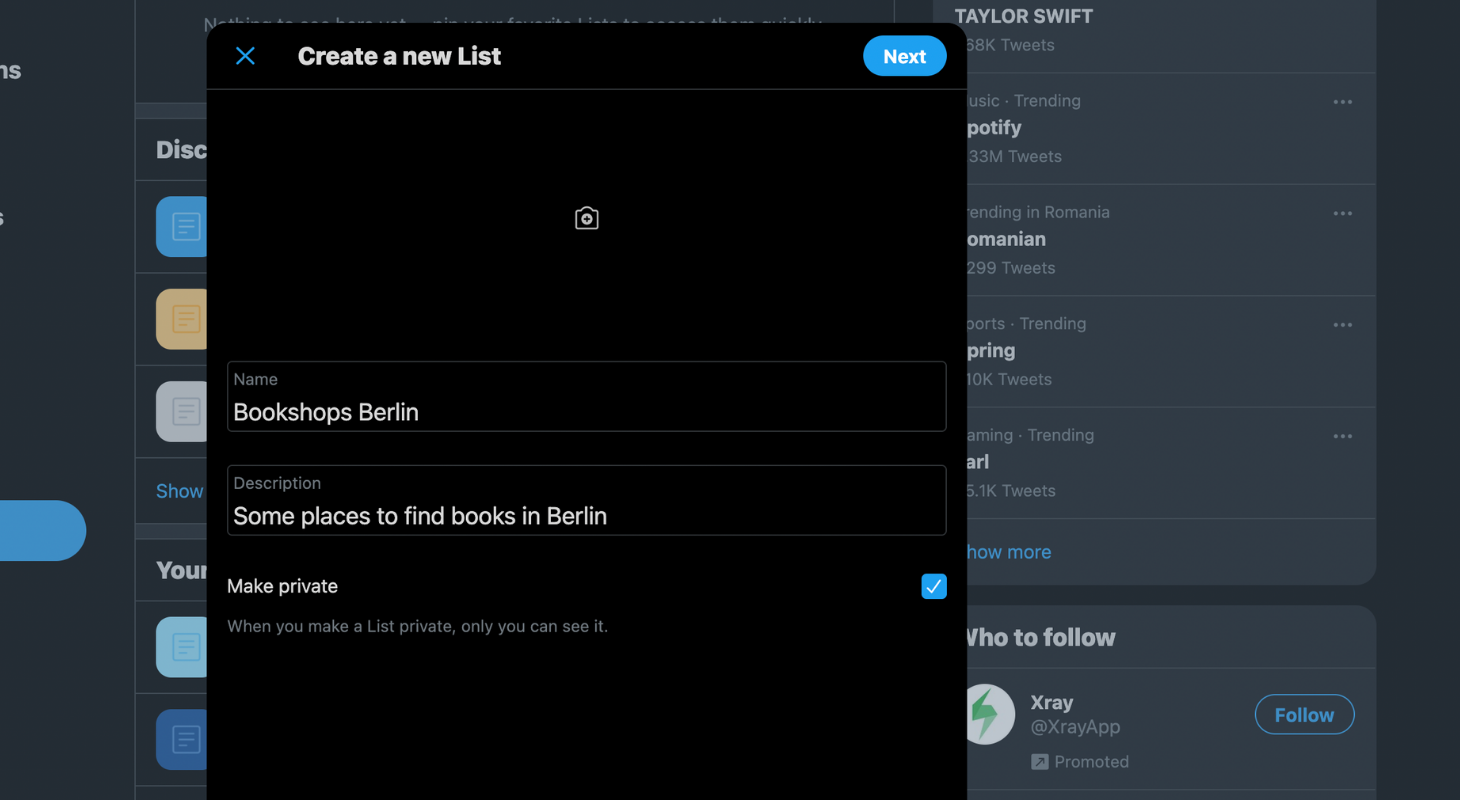Image resolution: width=1460 pixels, height=800 pixels.
Task: Add a List banner photo via camera icon
Action: 587,218
